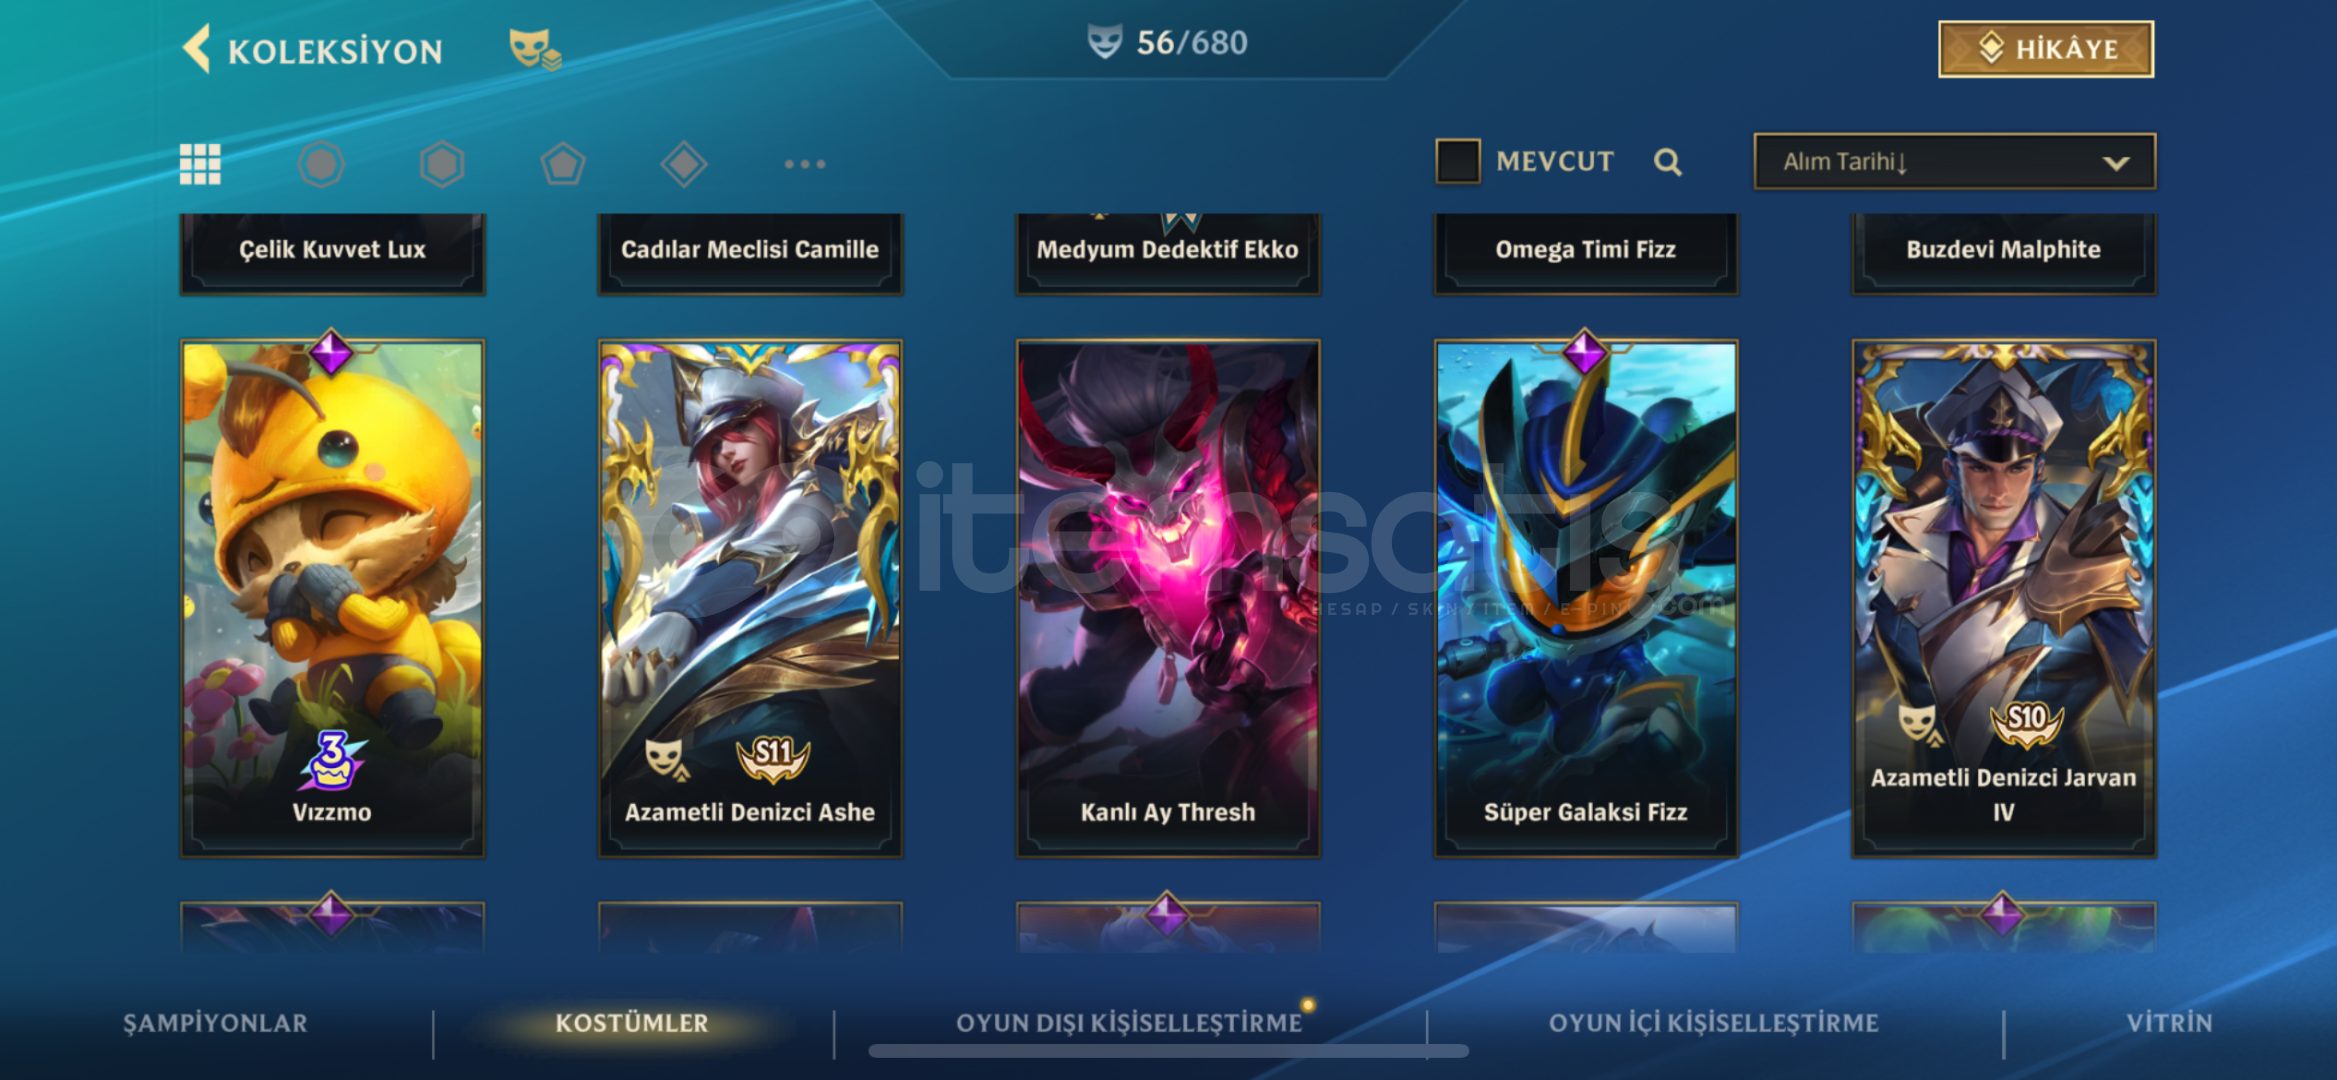Open the mask and coins skin shop icon
2337x1080 pixels.
tap(535, 49)
